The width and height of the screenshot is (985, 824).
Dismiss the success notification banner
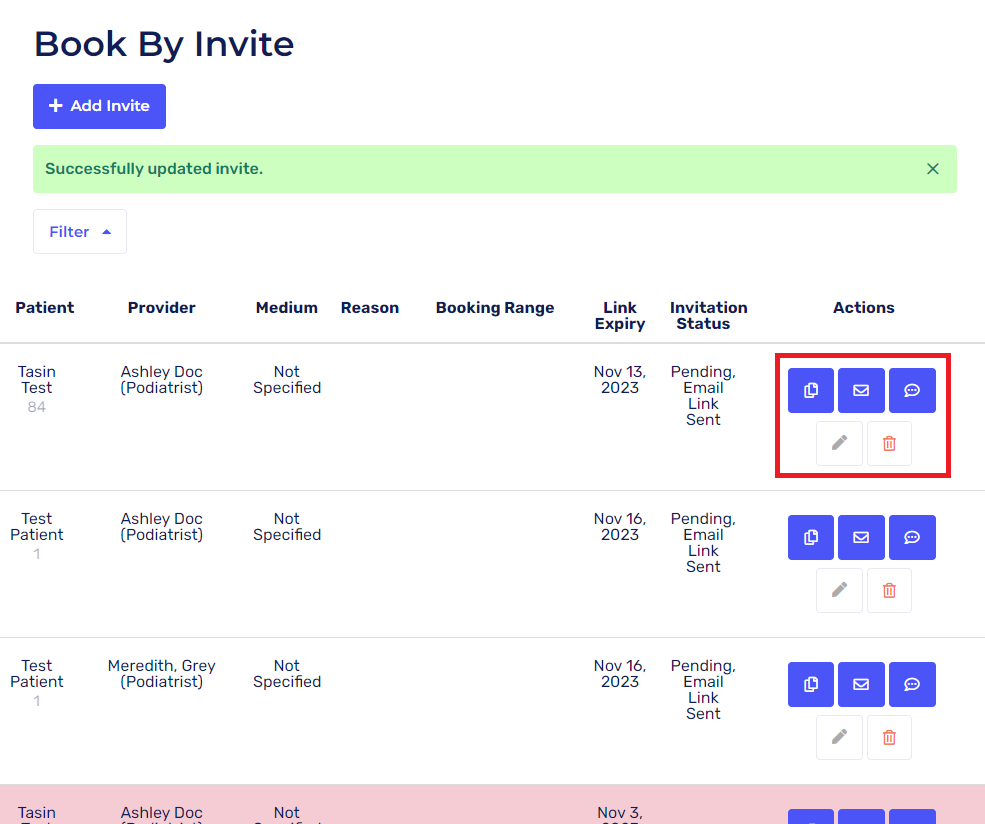(x=933, y=169)
